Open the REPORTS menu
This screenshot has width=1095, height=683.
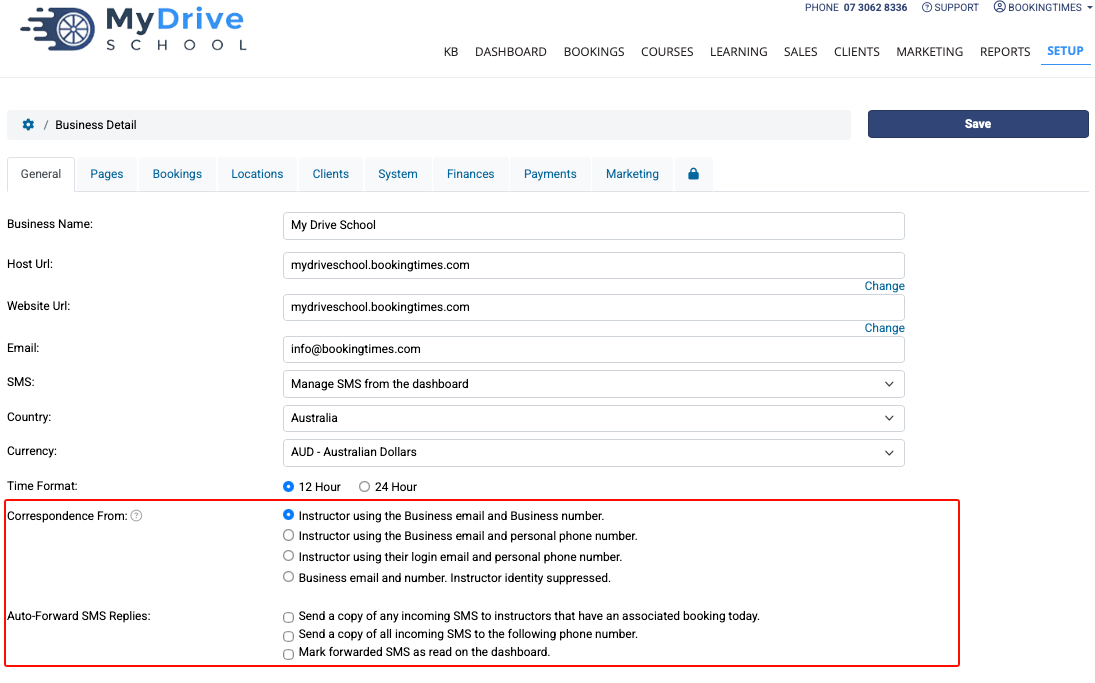coord(1005,52)
